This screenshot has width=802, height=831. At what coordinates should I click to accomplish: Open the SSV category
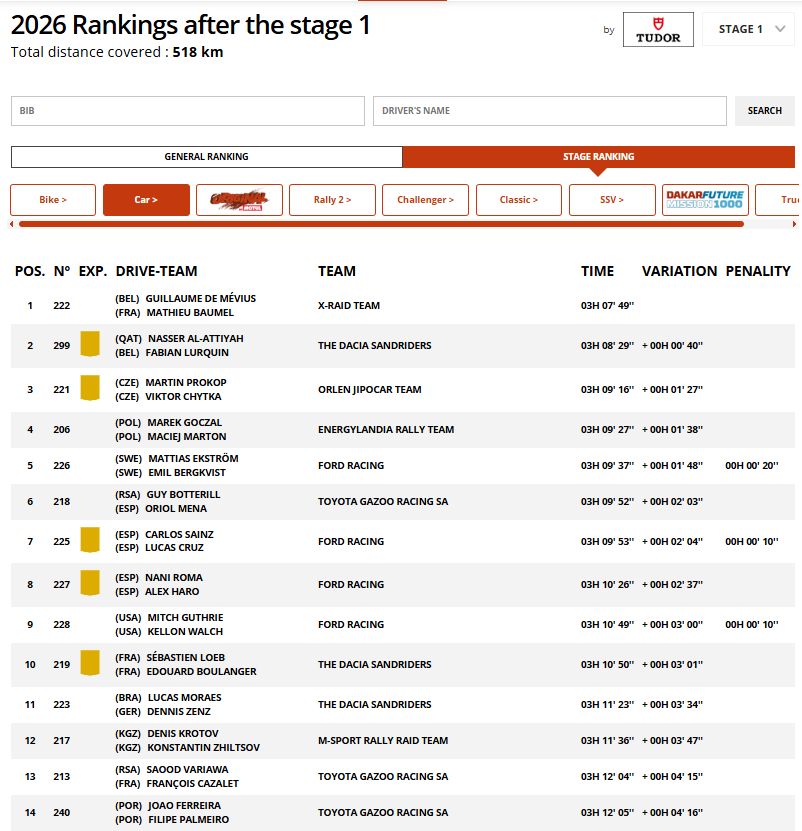tap(612, 200)
